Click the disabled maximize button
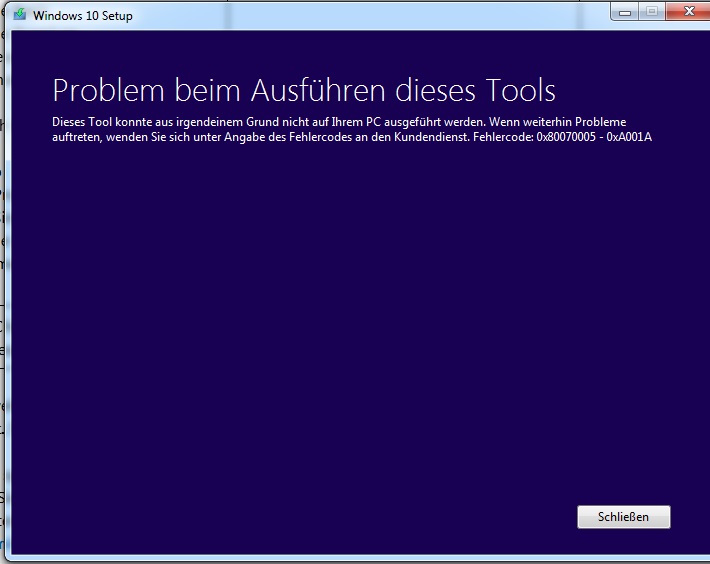 pos(652,12)
